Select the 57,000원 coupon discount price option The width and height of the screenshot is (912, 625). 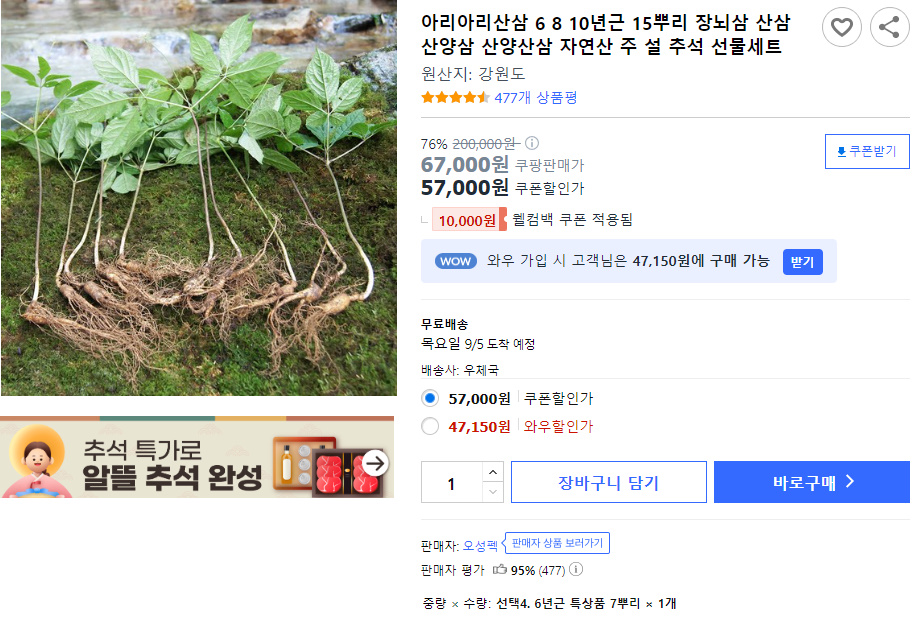pos(430,398)
